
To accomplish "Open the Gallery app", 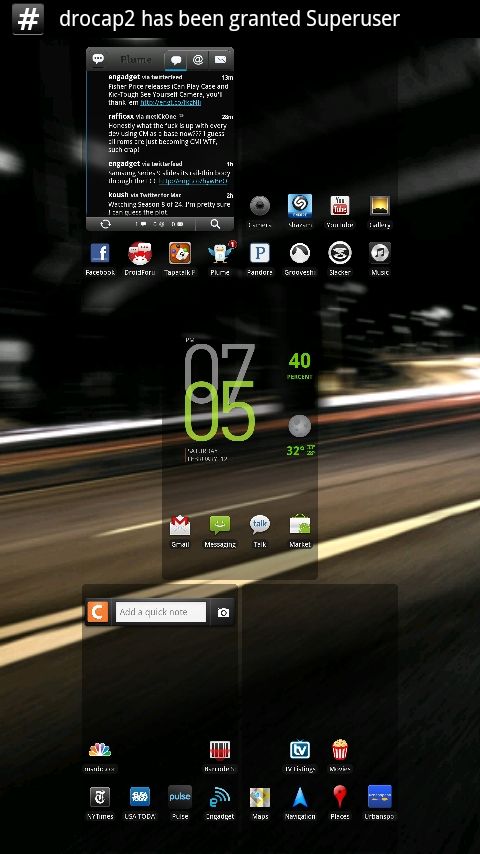I will click(x=380, y=206).
